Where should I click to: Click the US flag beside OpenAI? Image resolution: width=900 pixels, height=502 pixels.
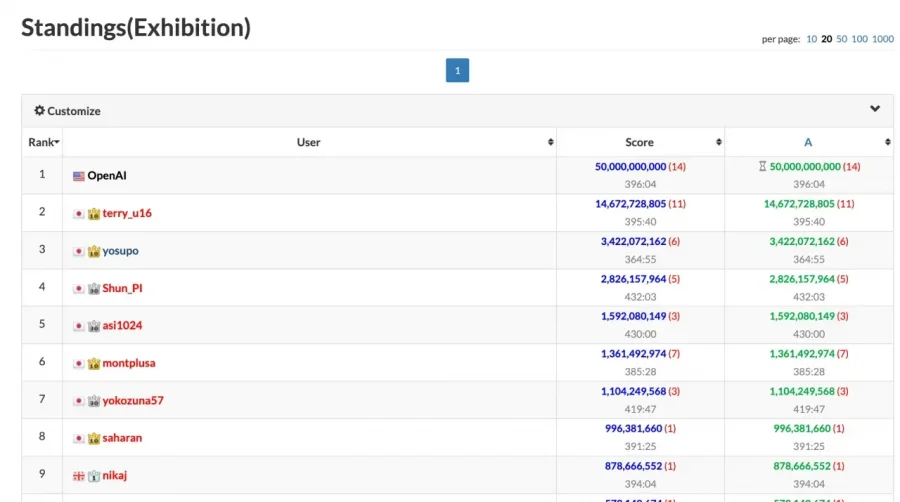click(79, 176)
